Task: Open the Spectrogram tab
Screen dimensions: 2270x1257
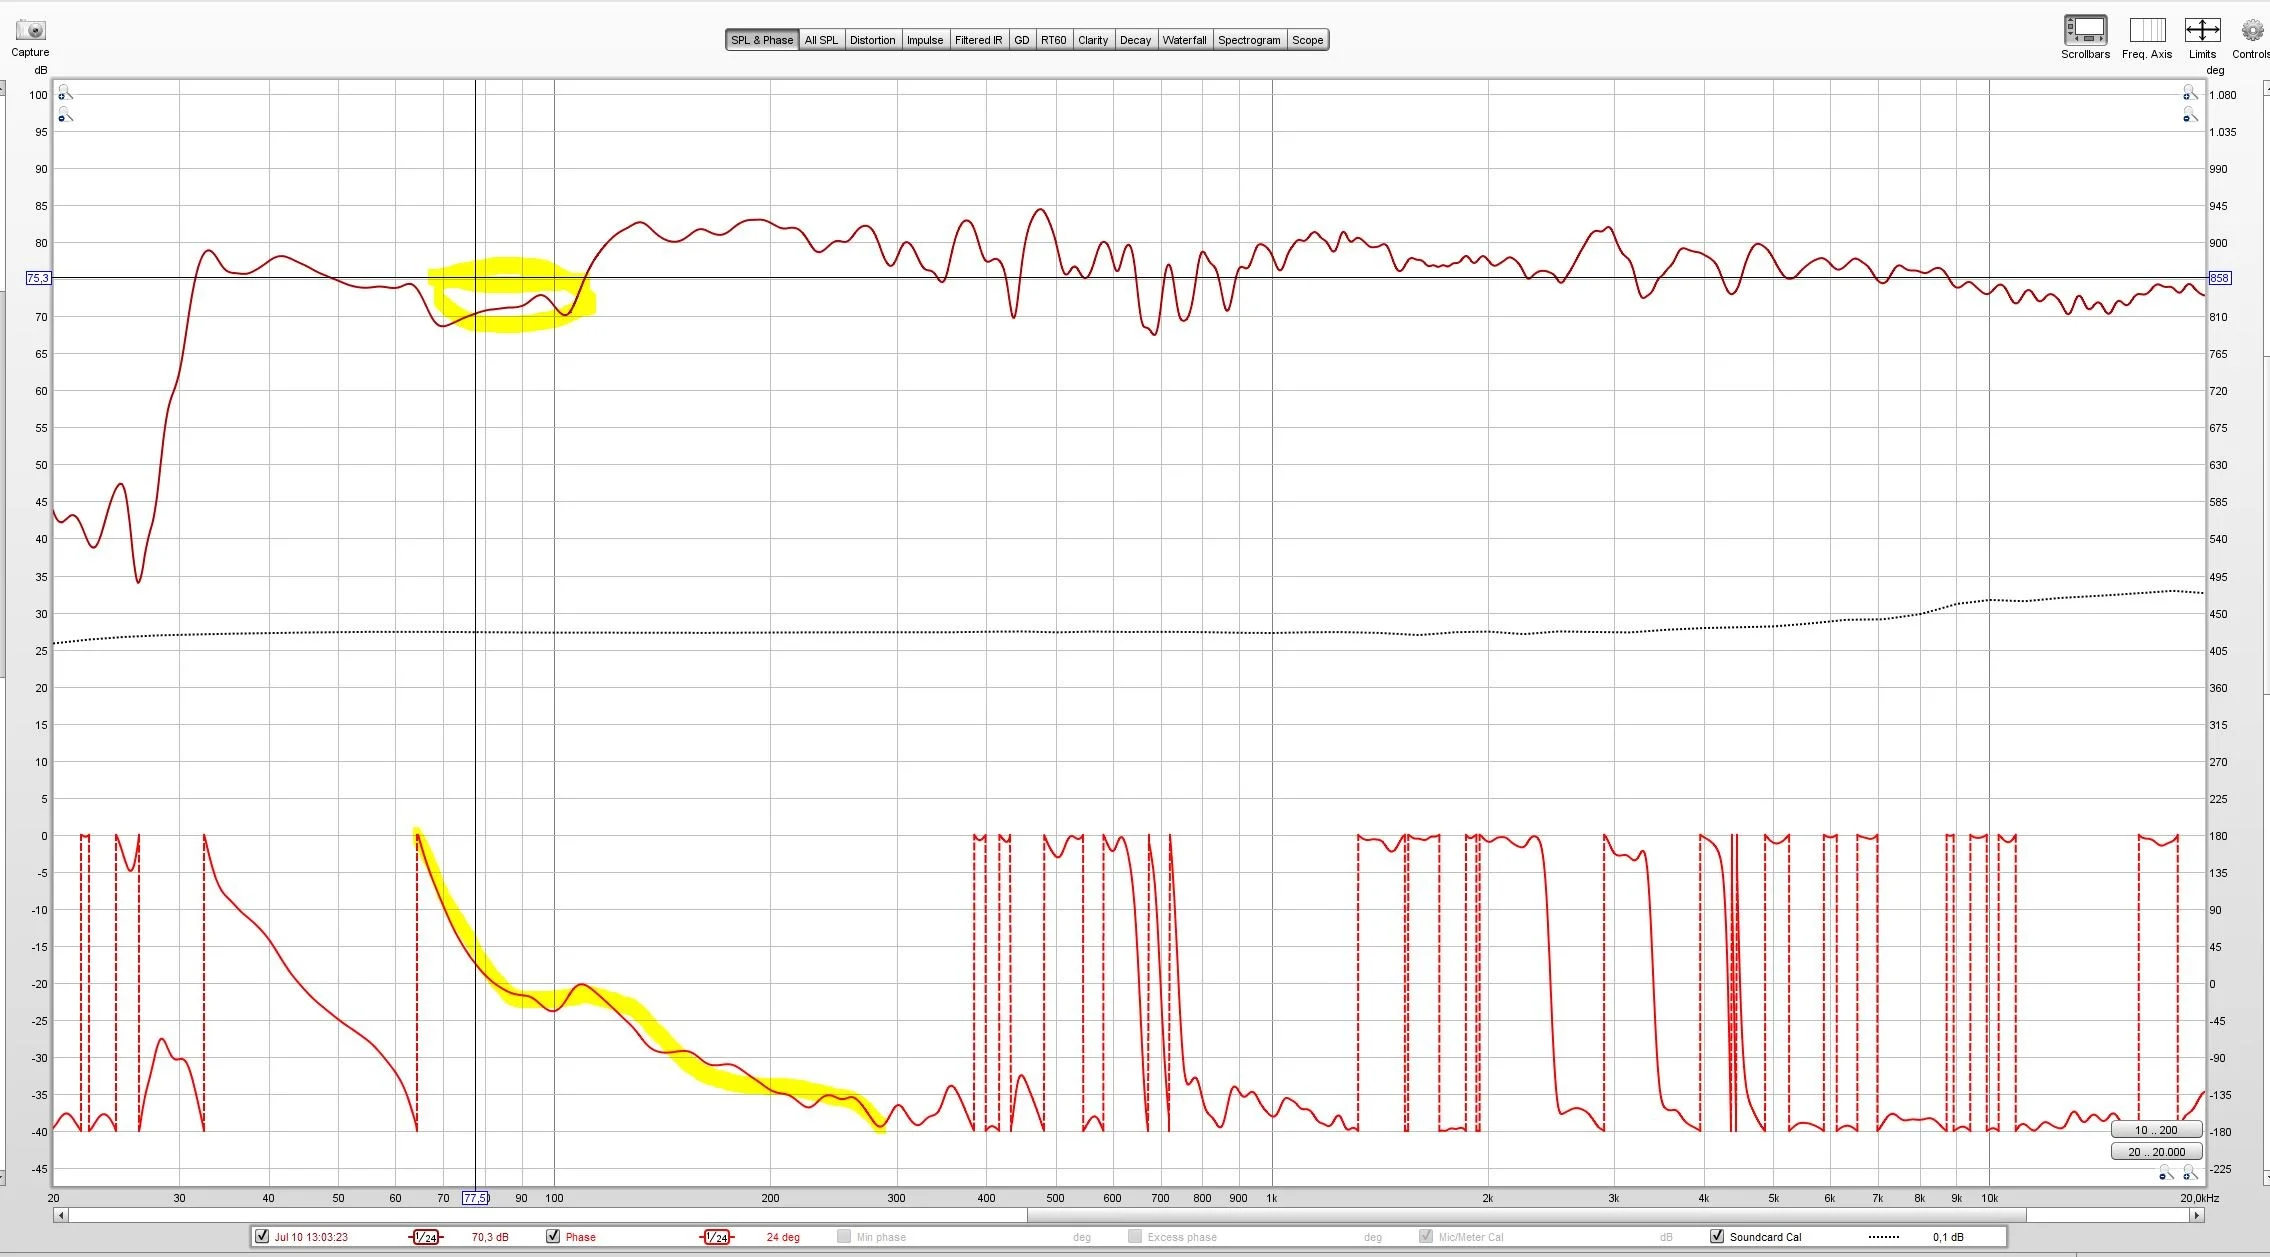Action: pyautogui.click(x=1249, y=40)
